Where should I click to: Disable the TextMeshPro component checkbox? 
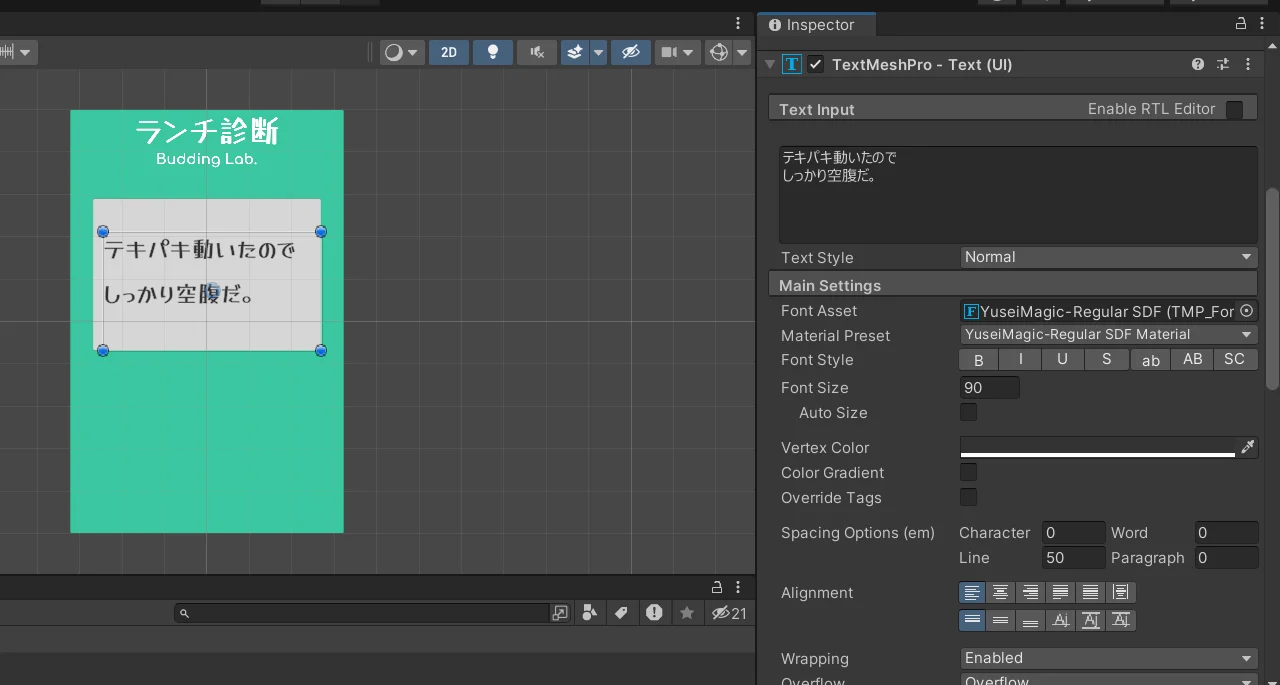[x=816, y=64]
